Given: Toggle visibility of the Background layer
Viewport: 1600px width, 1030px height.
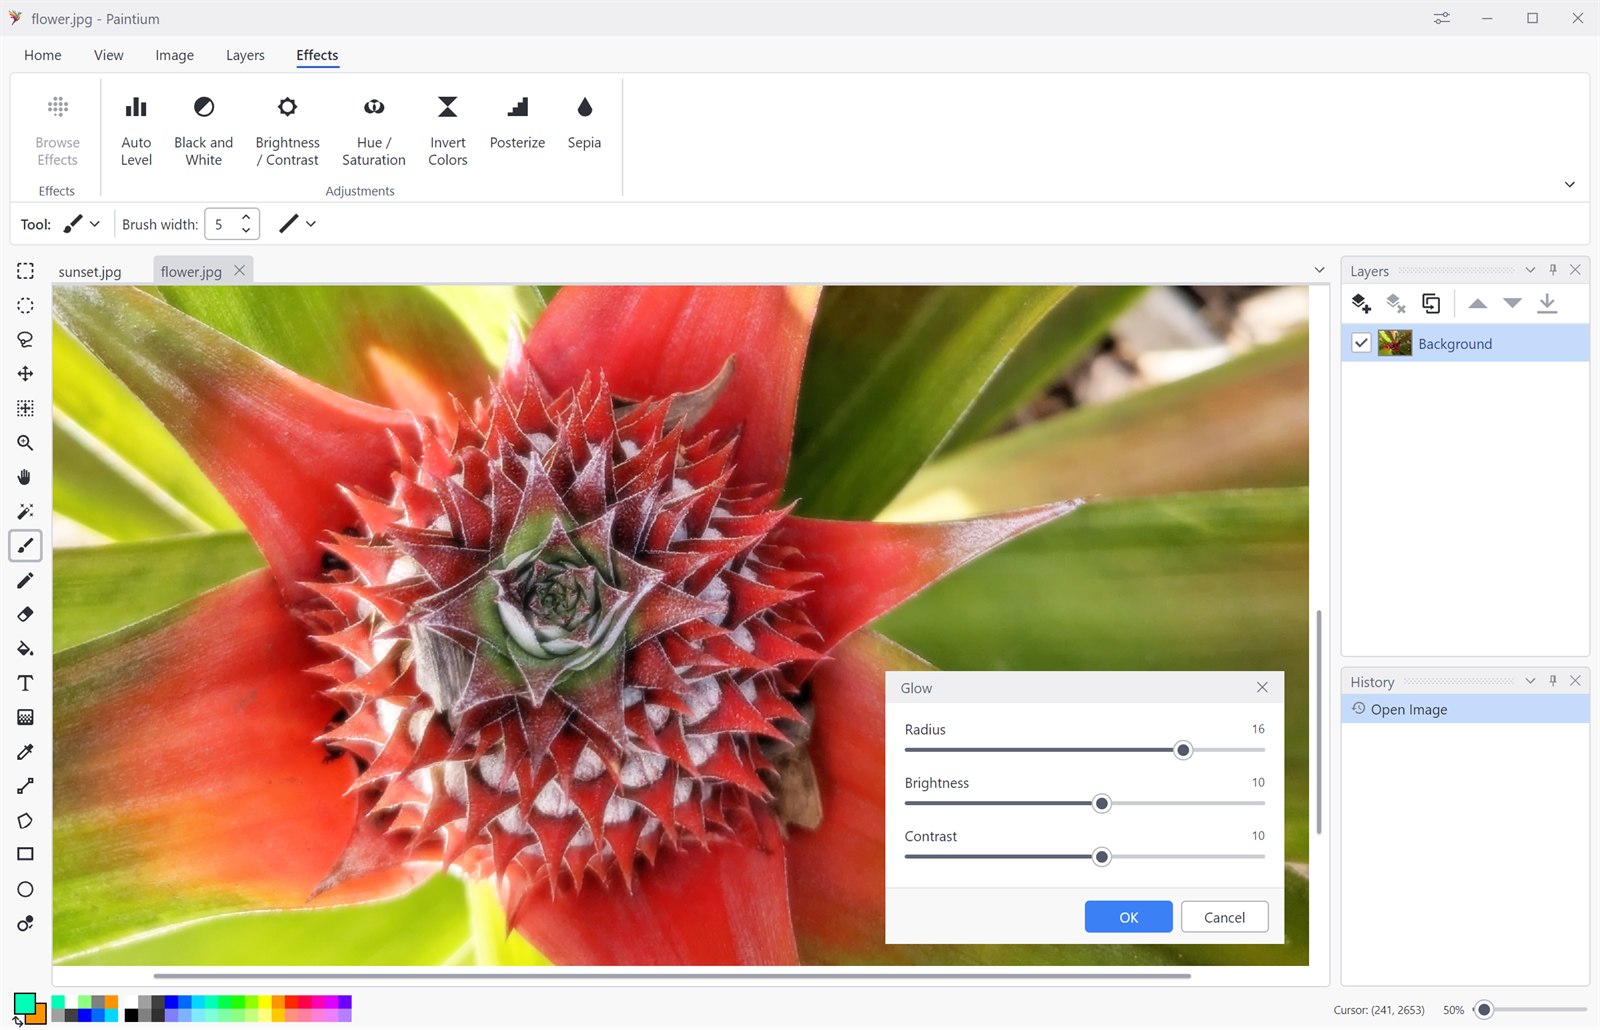Looking at the screenshot, I should click(x=1361, y=343).
